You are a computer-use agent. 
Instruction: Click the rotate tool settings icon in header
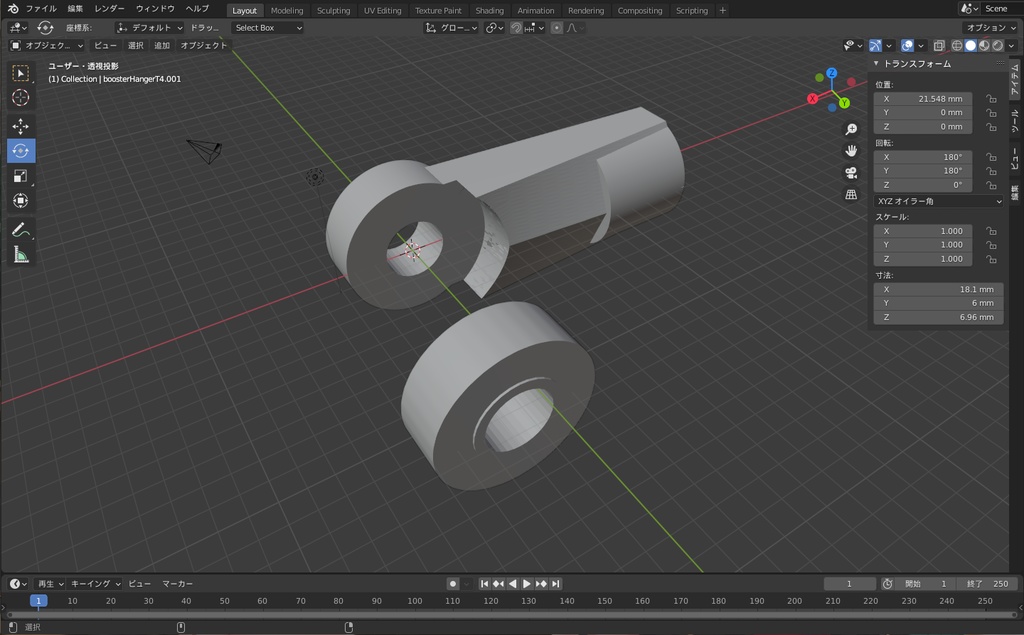pyautogui.click(x=44, y=27)
